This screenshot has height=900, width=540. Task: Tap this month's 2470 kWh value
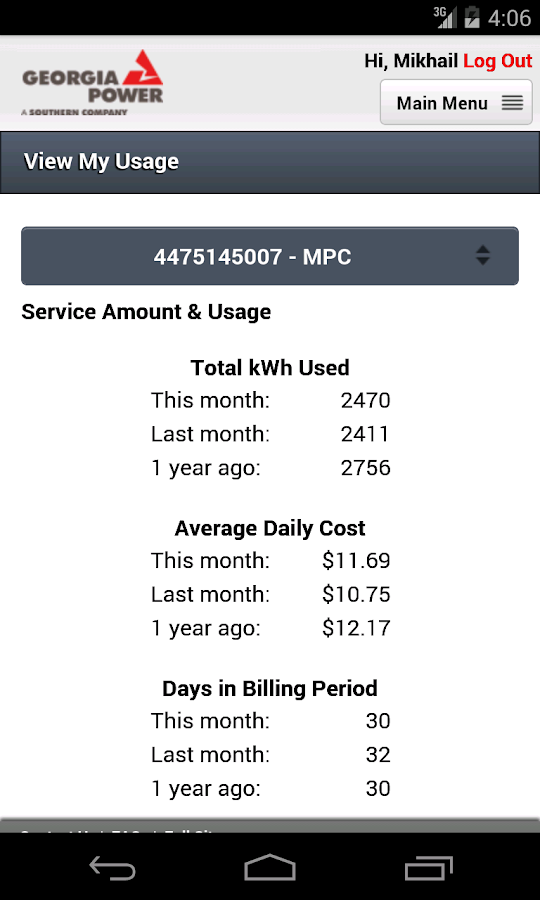366,400
